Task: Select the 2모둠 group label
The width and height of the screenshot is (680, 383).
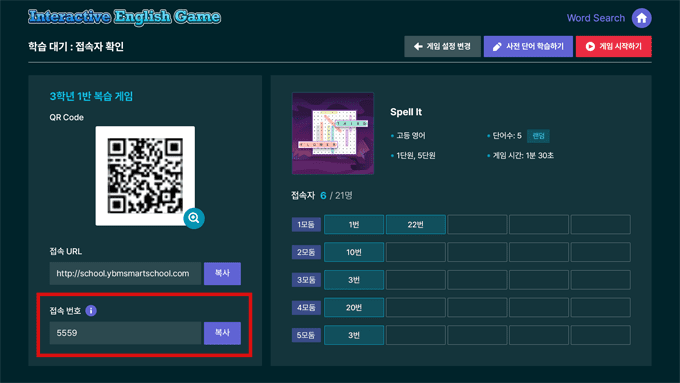Action: click(x=306, y=252)
